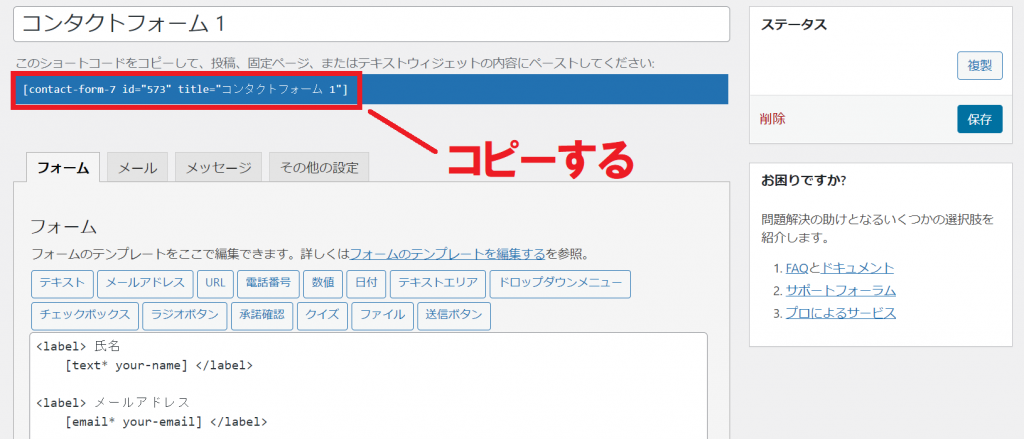Click the form title input field
1024x439 pixels.
[x=371, y=24]
